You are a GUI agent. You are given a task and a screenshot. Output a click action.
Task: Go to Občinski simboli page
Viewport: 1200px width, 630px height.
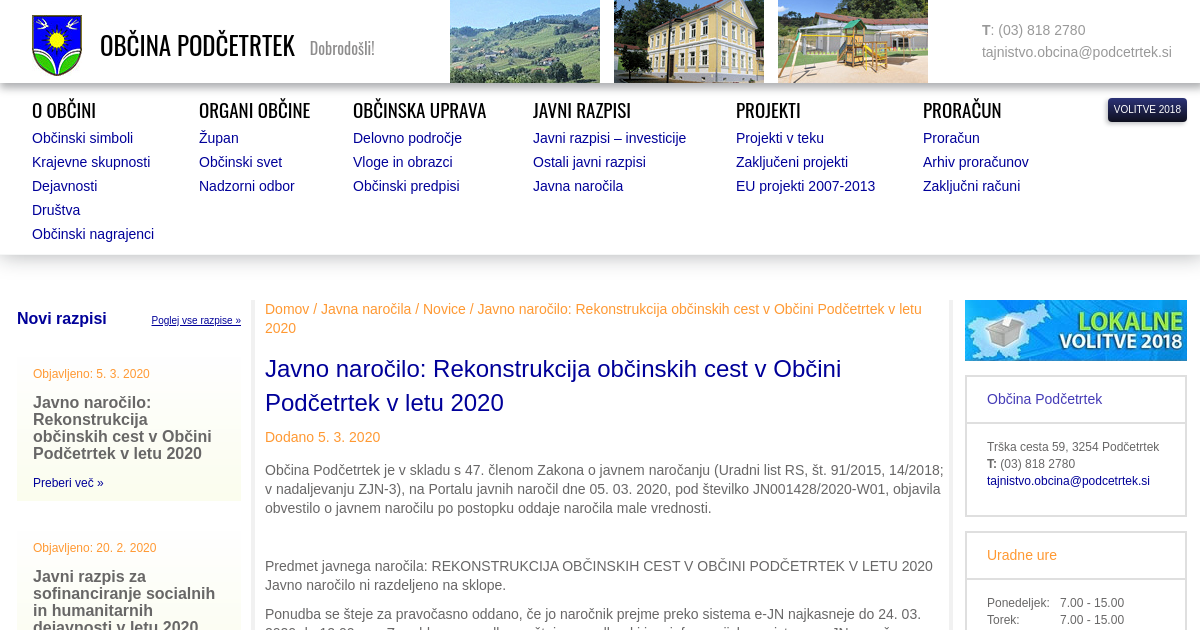[x=82, y=138]
